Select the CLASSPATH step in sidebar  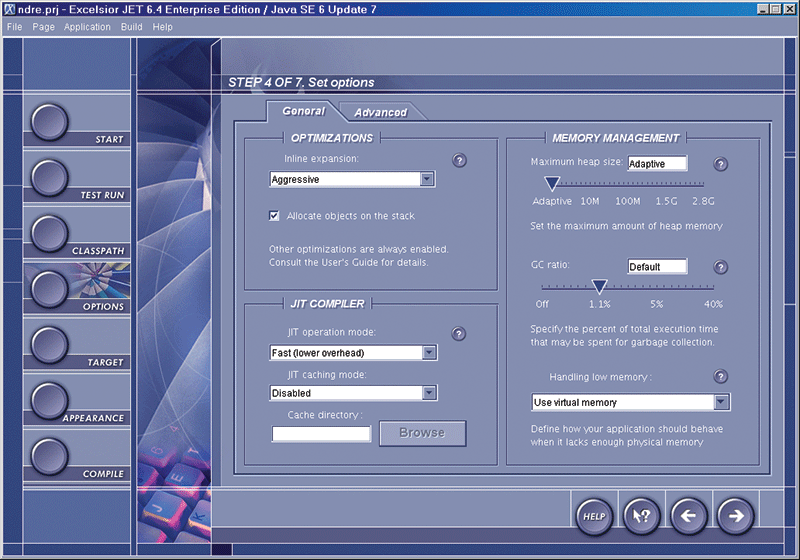click(50, 234)
